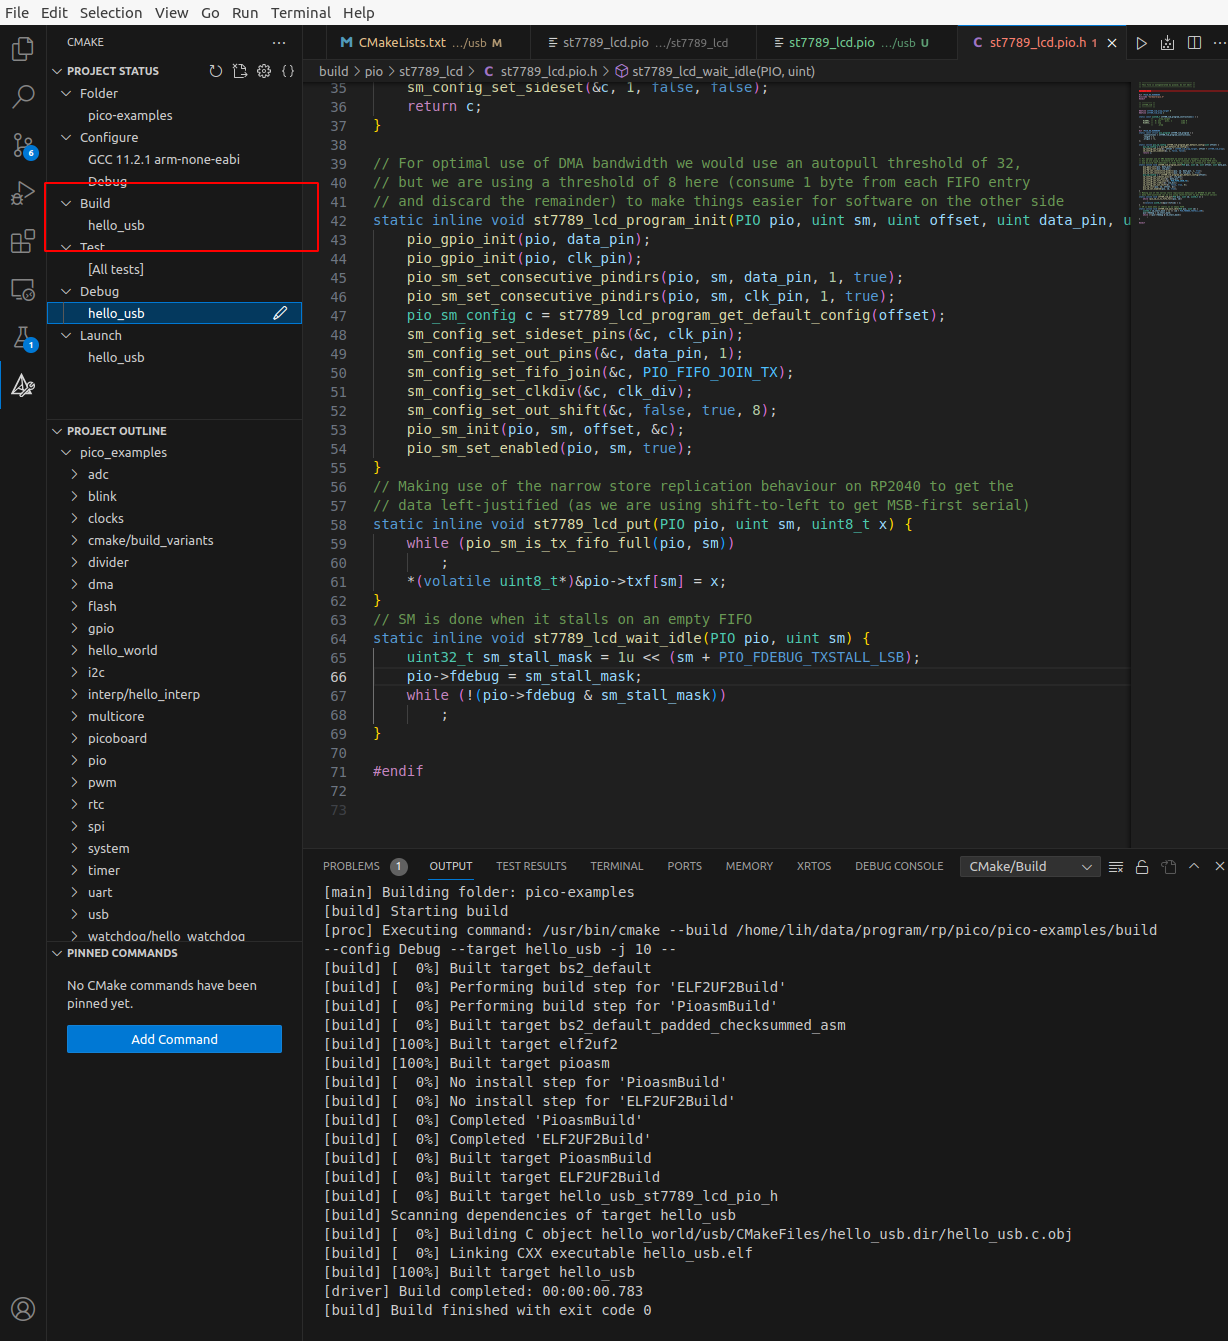
Task: Click the build path breadcrumb segment
Action: 333,71
